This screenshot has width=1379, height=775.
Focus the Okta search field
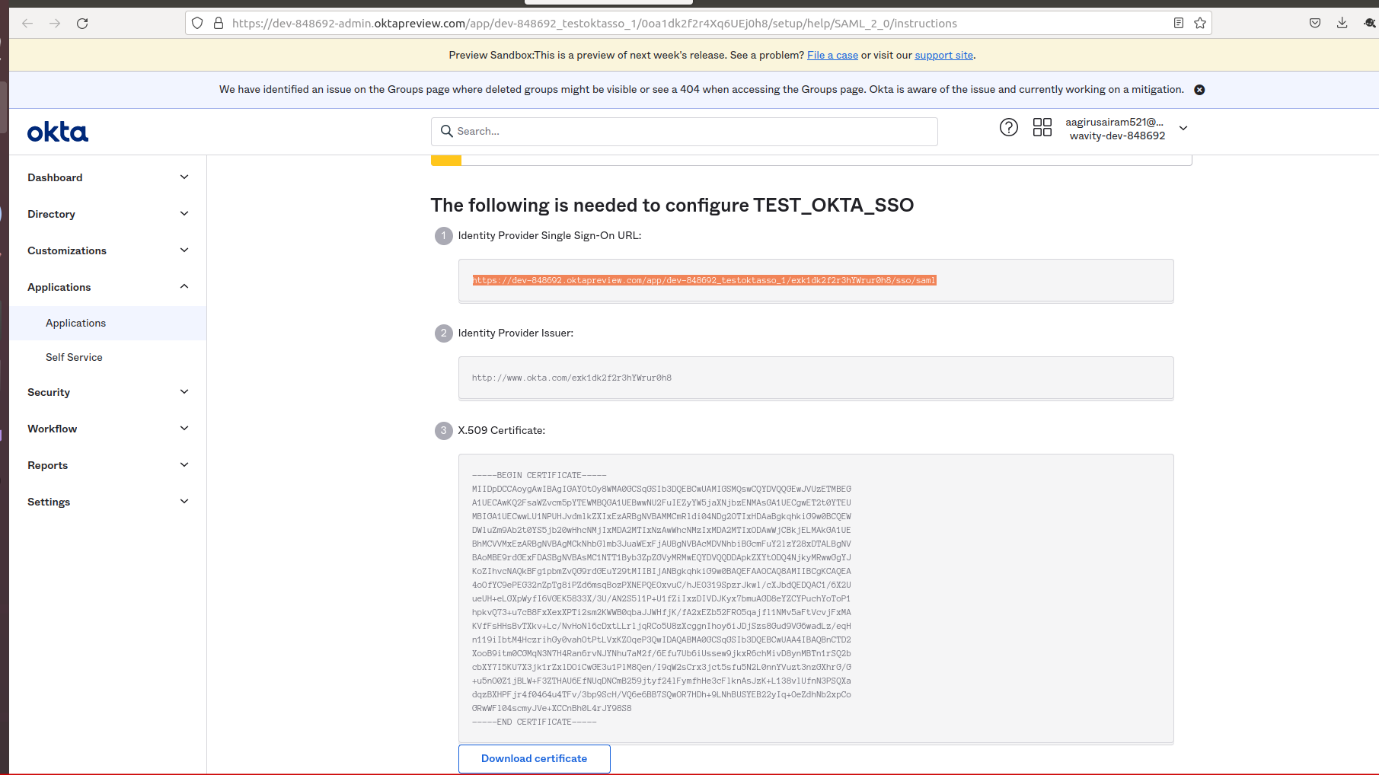[x=684, y=131]
